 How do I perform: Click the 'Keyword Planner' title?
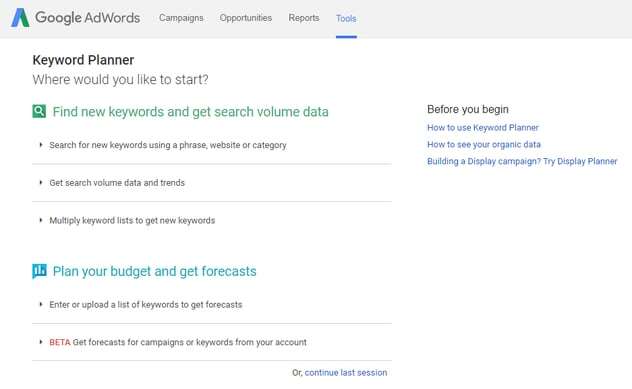(83, 60)
